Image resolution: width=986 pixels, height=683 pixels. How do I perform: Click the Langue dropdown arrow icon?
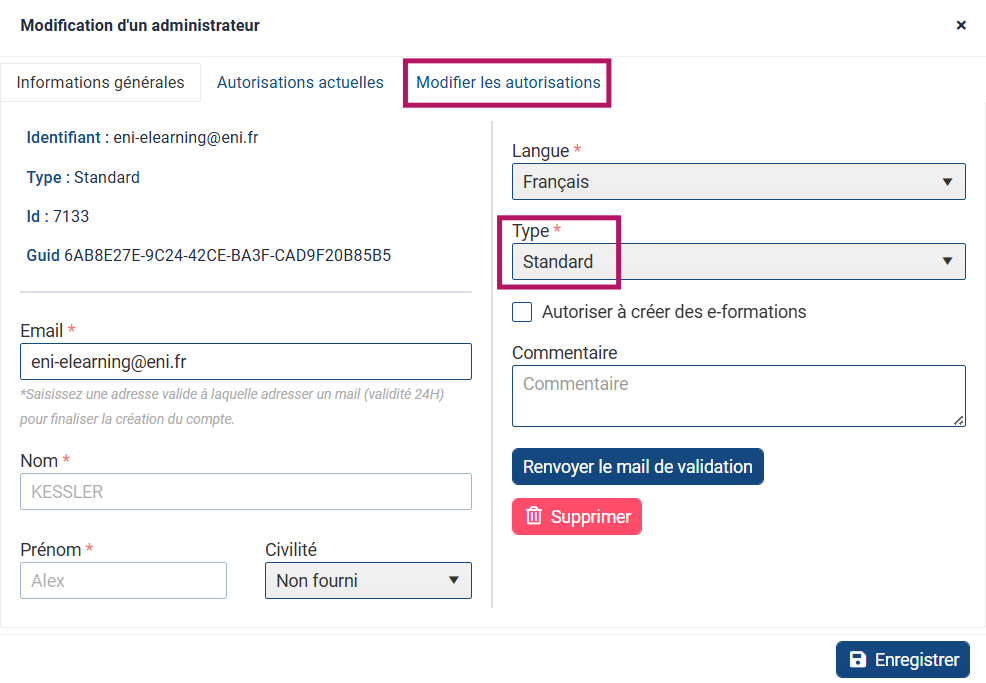(x=947, y=182)
